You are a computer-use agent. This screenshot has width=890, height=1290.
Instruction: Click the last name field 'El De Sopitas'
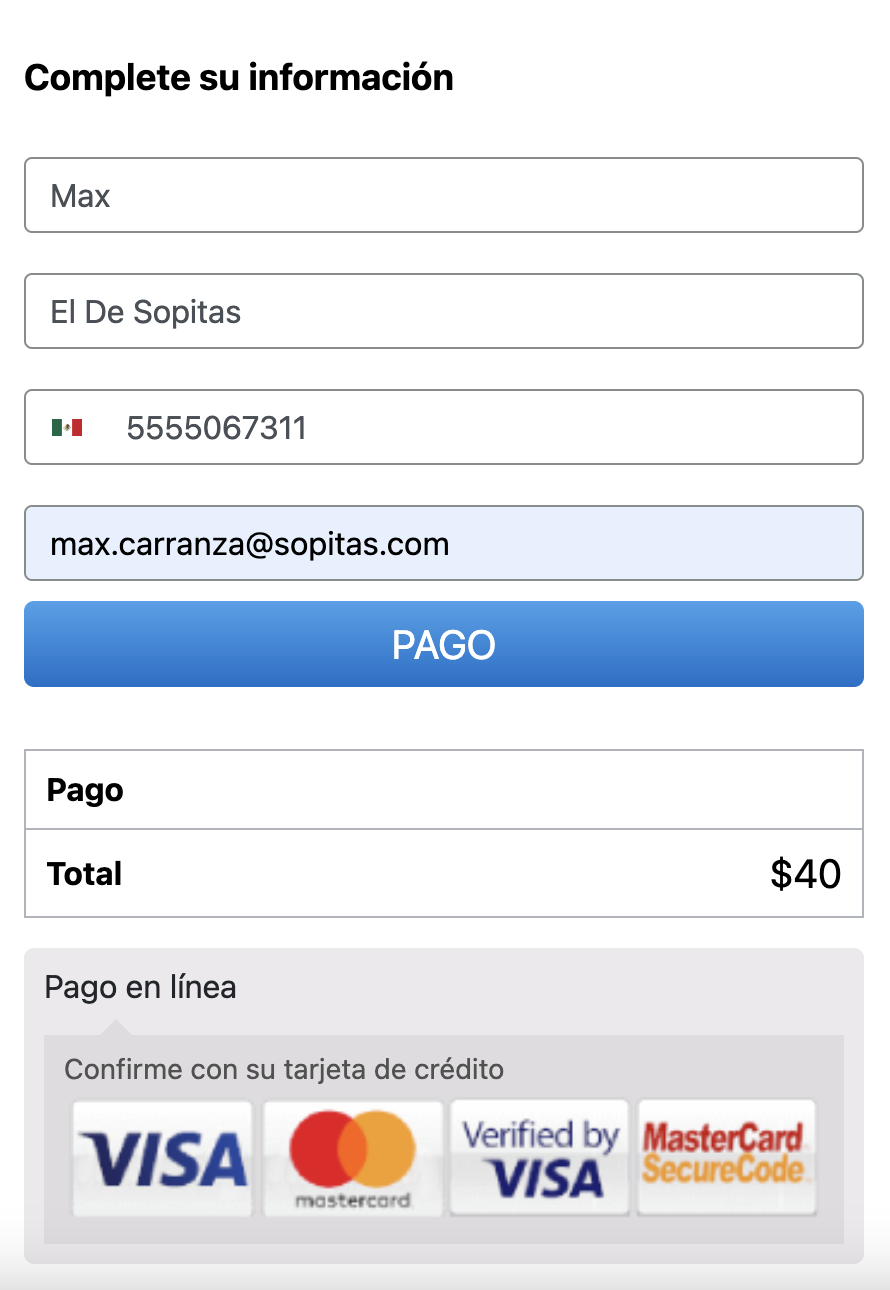443,312
